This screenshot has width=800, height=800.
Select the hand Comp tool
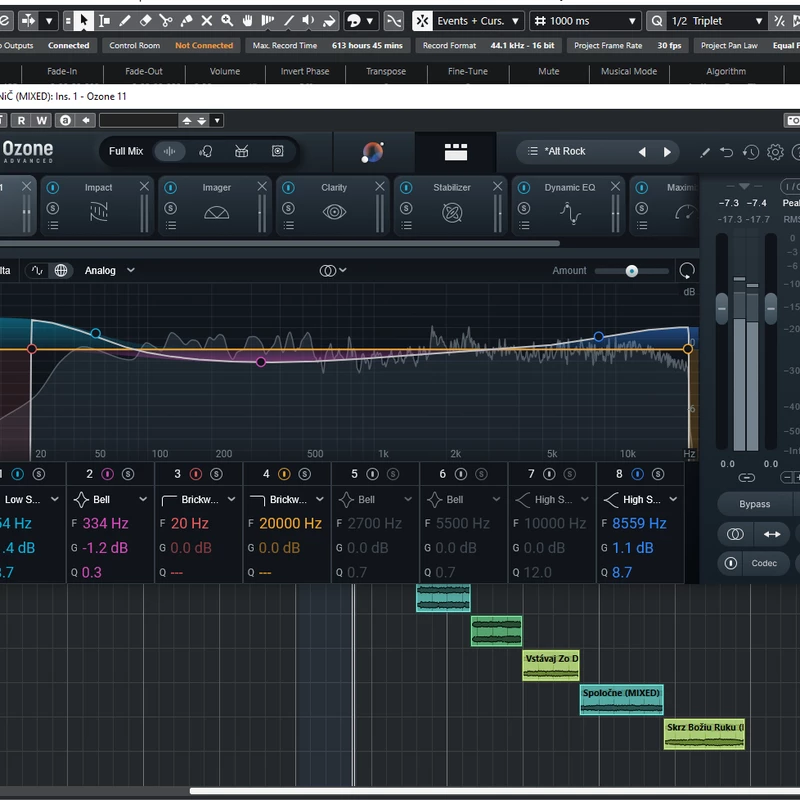247,21
